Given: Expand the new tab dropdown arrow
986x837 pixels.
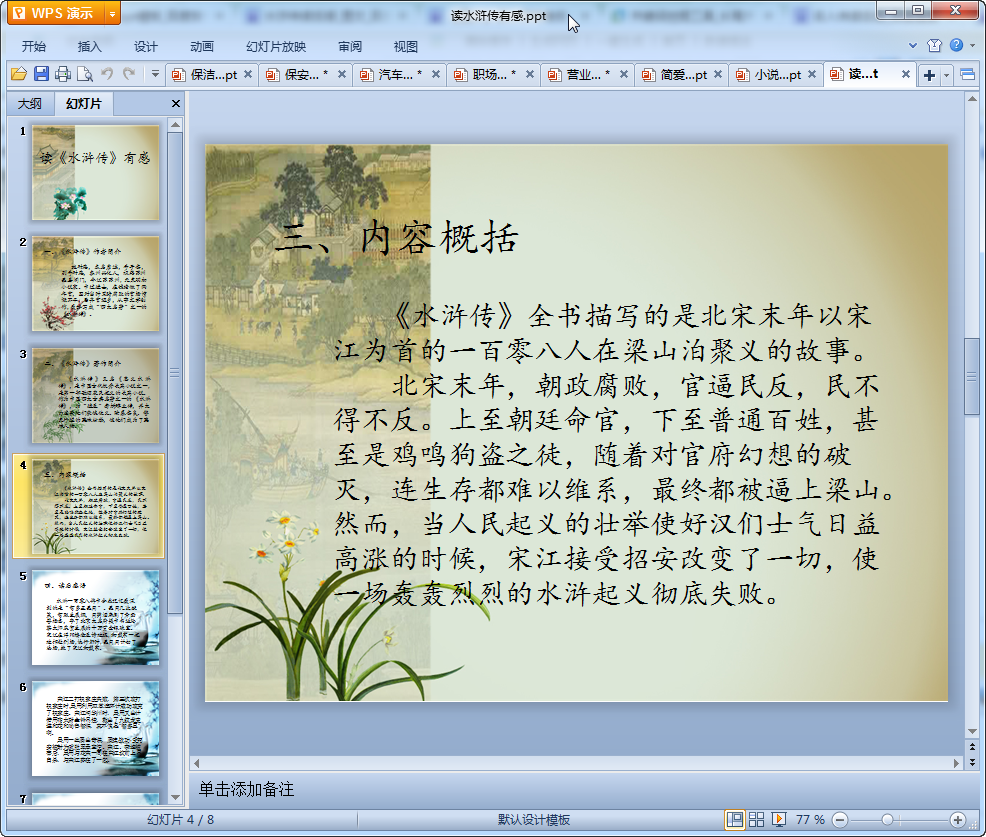Looking at the screenshot, I should [x=946, y=75].
